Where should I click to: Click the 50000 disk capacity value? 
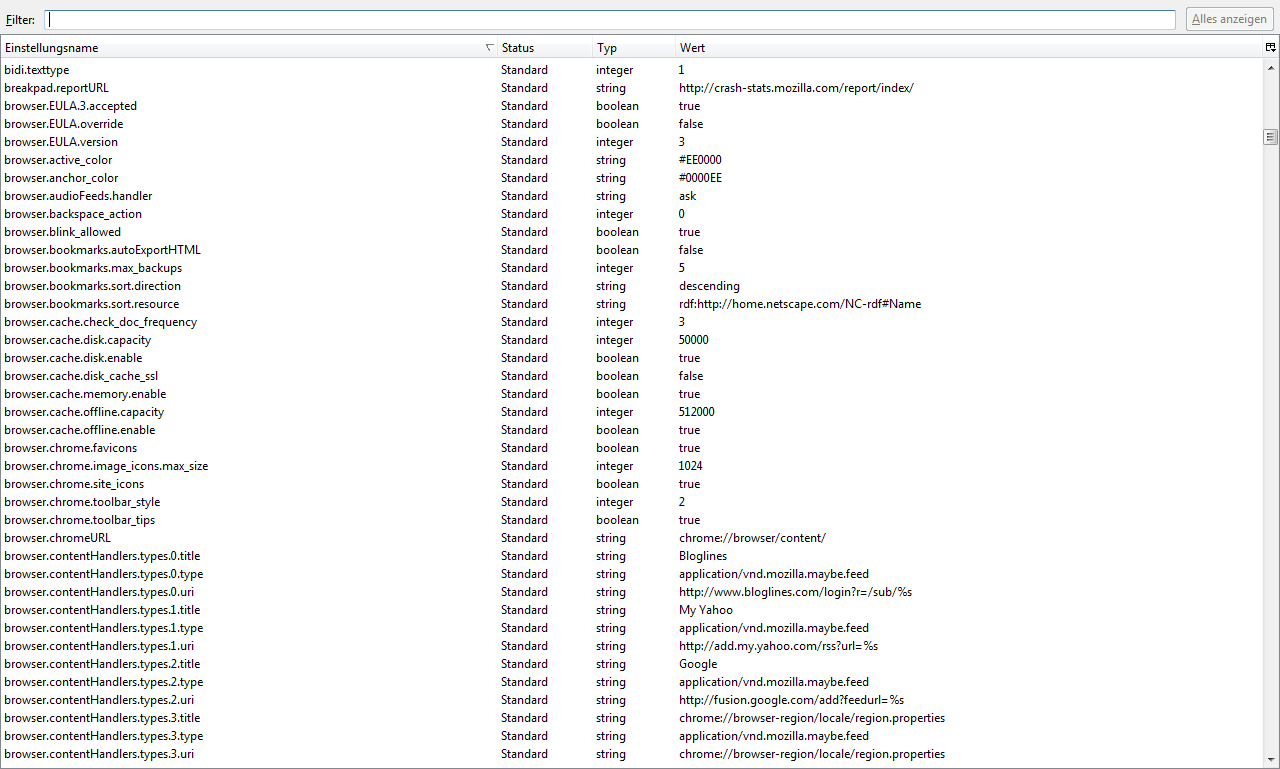pos(694,340)
